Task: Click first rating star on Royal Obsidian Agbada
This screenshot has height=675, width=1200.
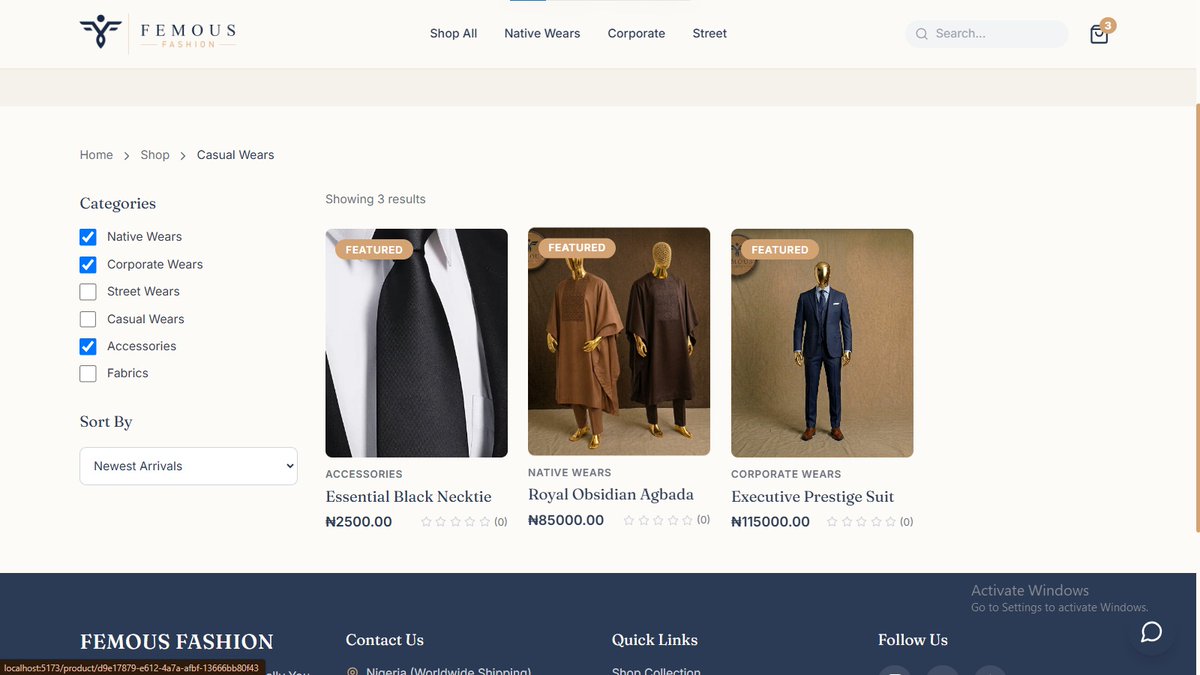Action: point(629,520)
